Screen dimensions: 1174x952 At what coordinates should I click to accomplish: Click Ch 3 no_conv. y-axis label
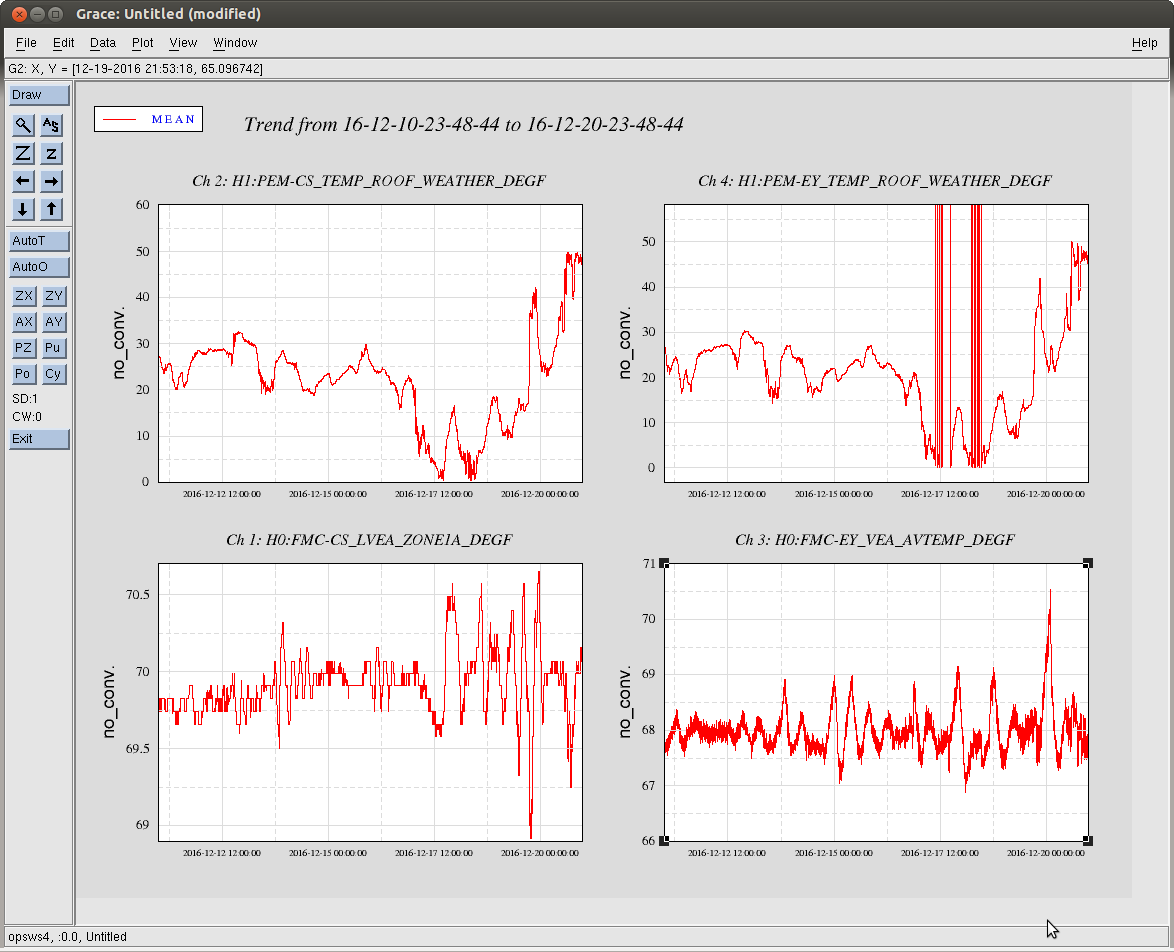624,702
